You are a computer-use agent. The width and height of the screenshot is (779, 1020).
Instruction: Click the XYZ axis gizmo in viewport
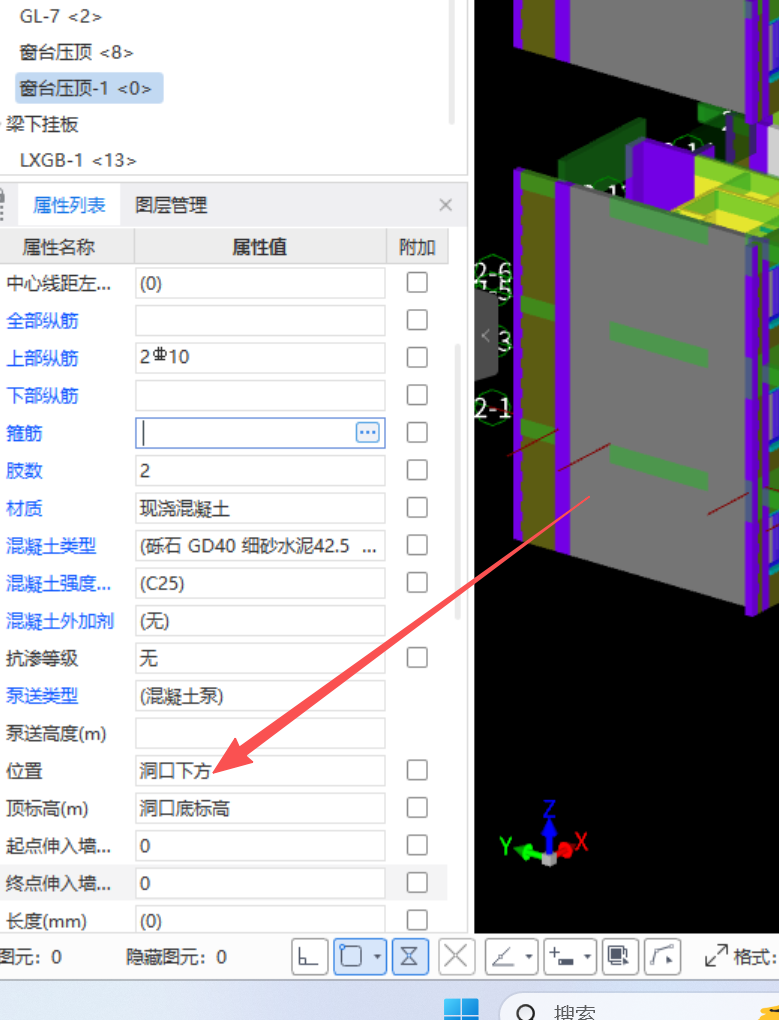click(x=545, y=835)
